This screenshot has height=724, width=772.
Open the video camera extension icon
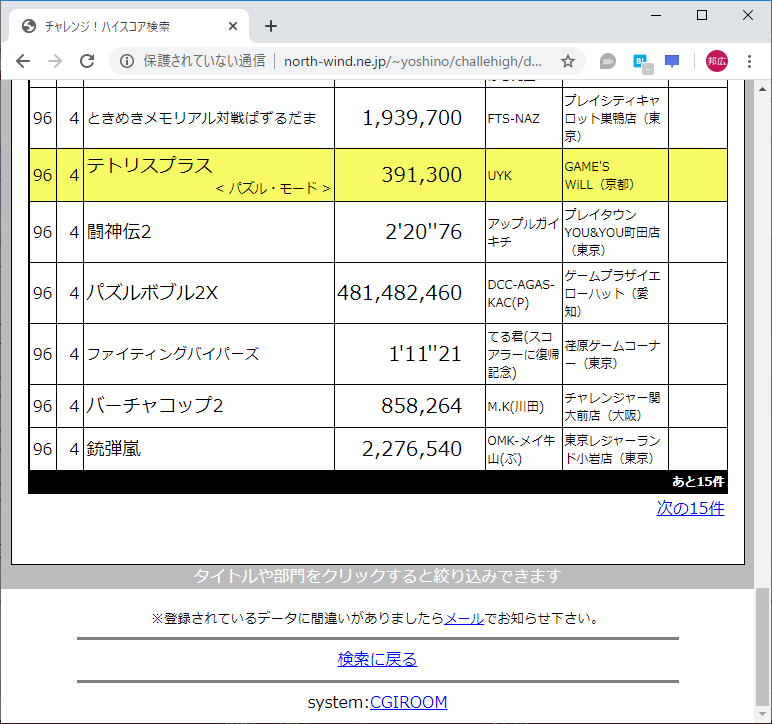click(x=608, y=61)
